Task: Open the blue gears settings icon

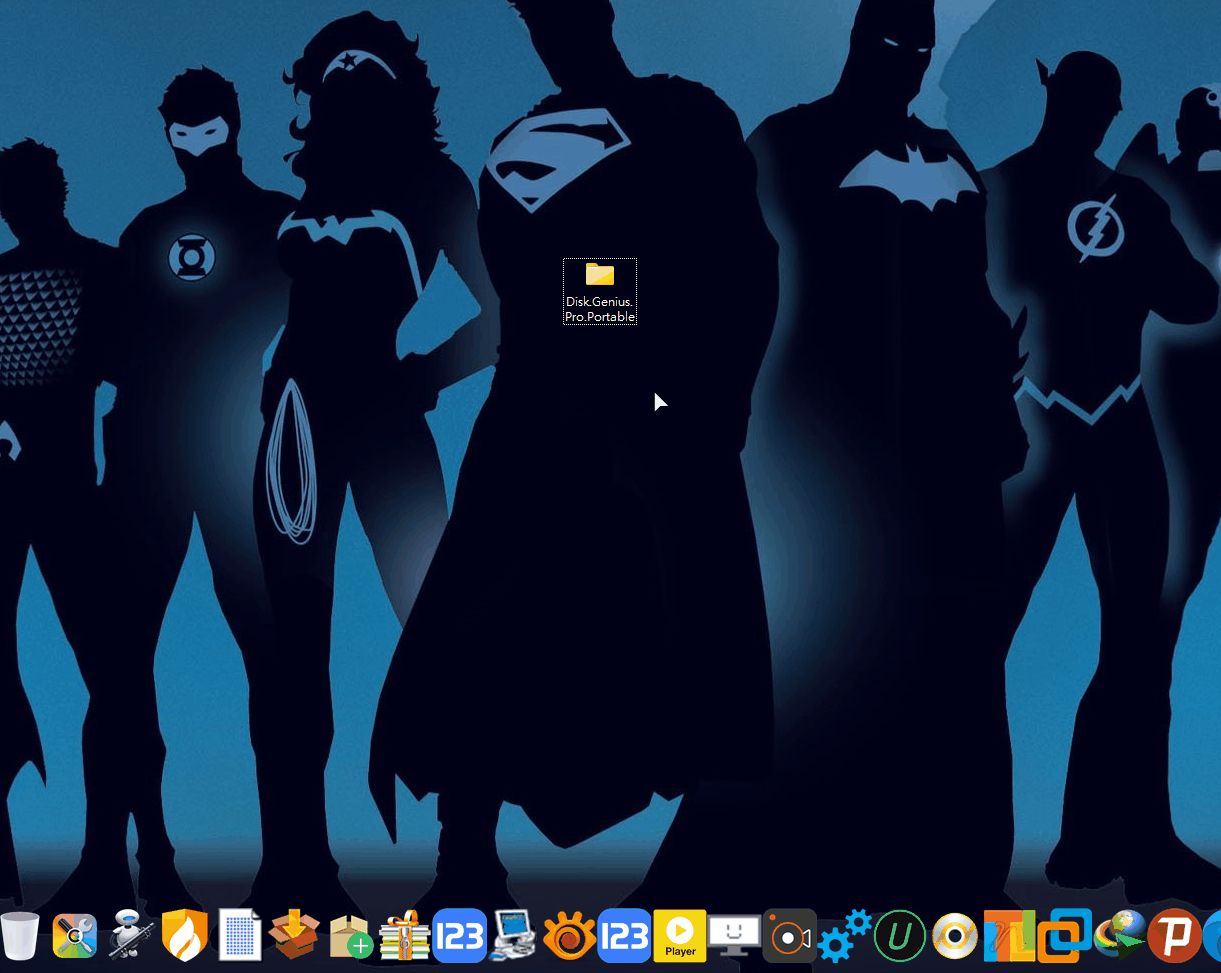Action: click(x=845, y=936)
